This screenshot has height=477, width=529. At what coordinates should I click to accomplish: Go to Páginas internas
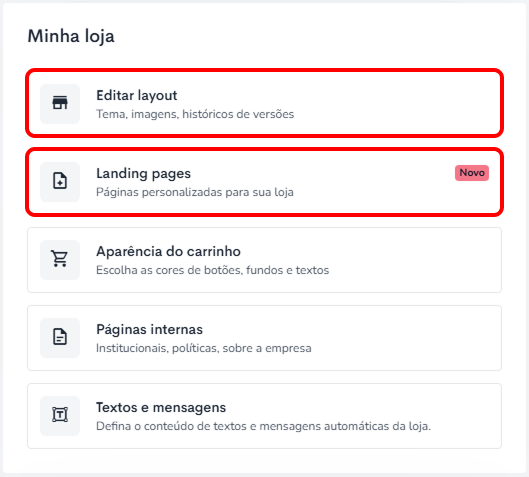click(x=264, y=338)
